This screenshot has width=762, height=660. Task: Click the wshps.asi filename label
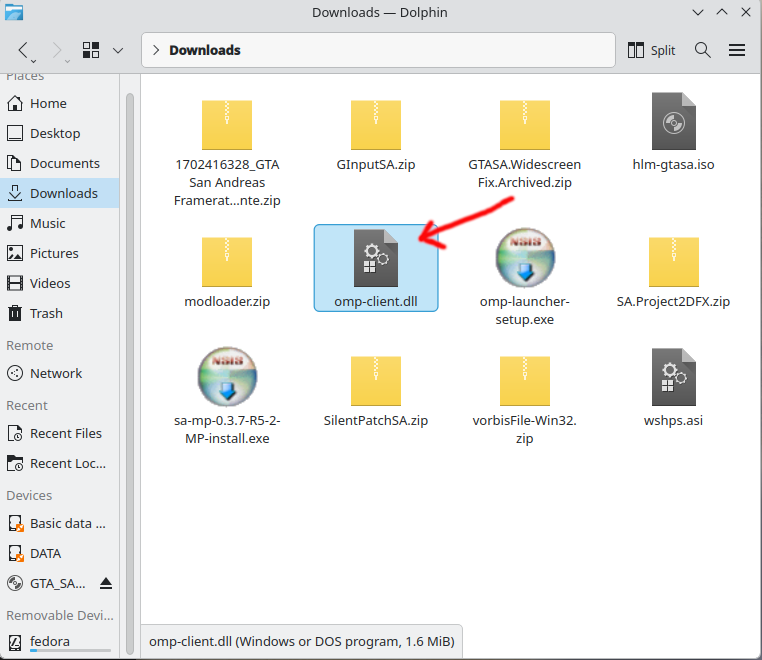point(674,420)
